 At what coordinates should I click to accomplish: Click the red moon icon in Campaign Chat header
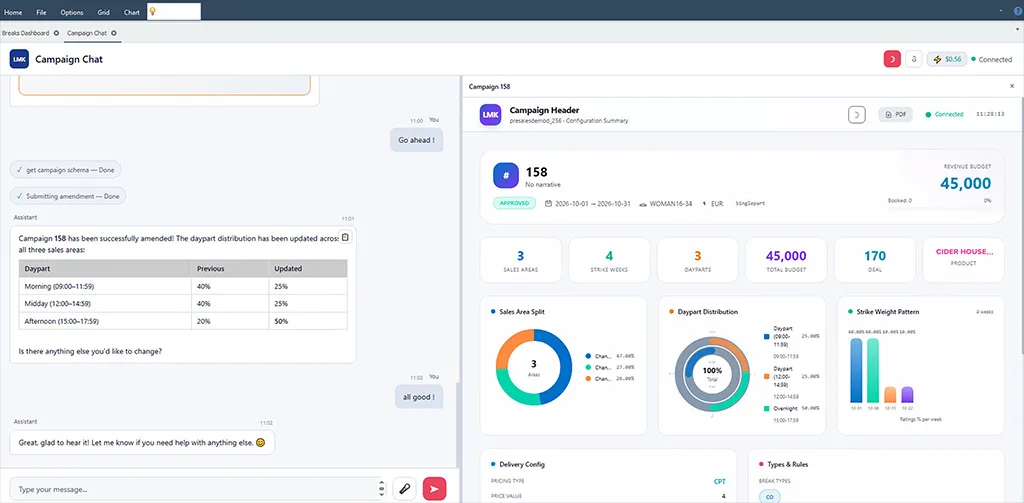(x=892, y=59)
